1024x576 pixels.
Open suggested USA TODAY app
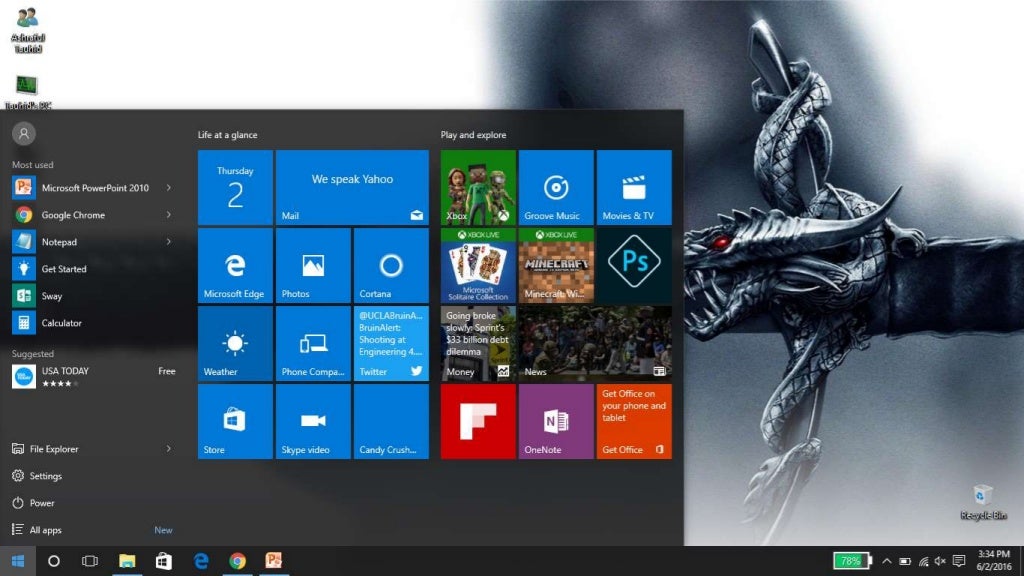tap(92, 376)
